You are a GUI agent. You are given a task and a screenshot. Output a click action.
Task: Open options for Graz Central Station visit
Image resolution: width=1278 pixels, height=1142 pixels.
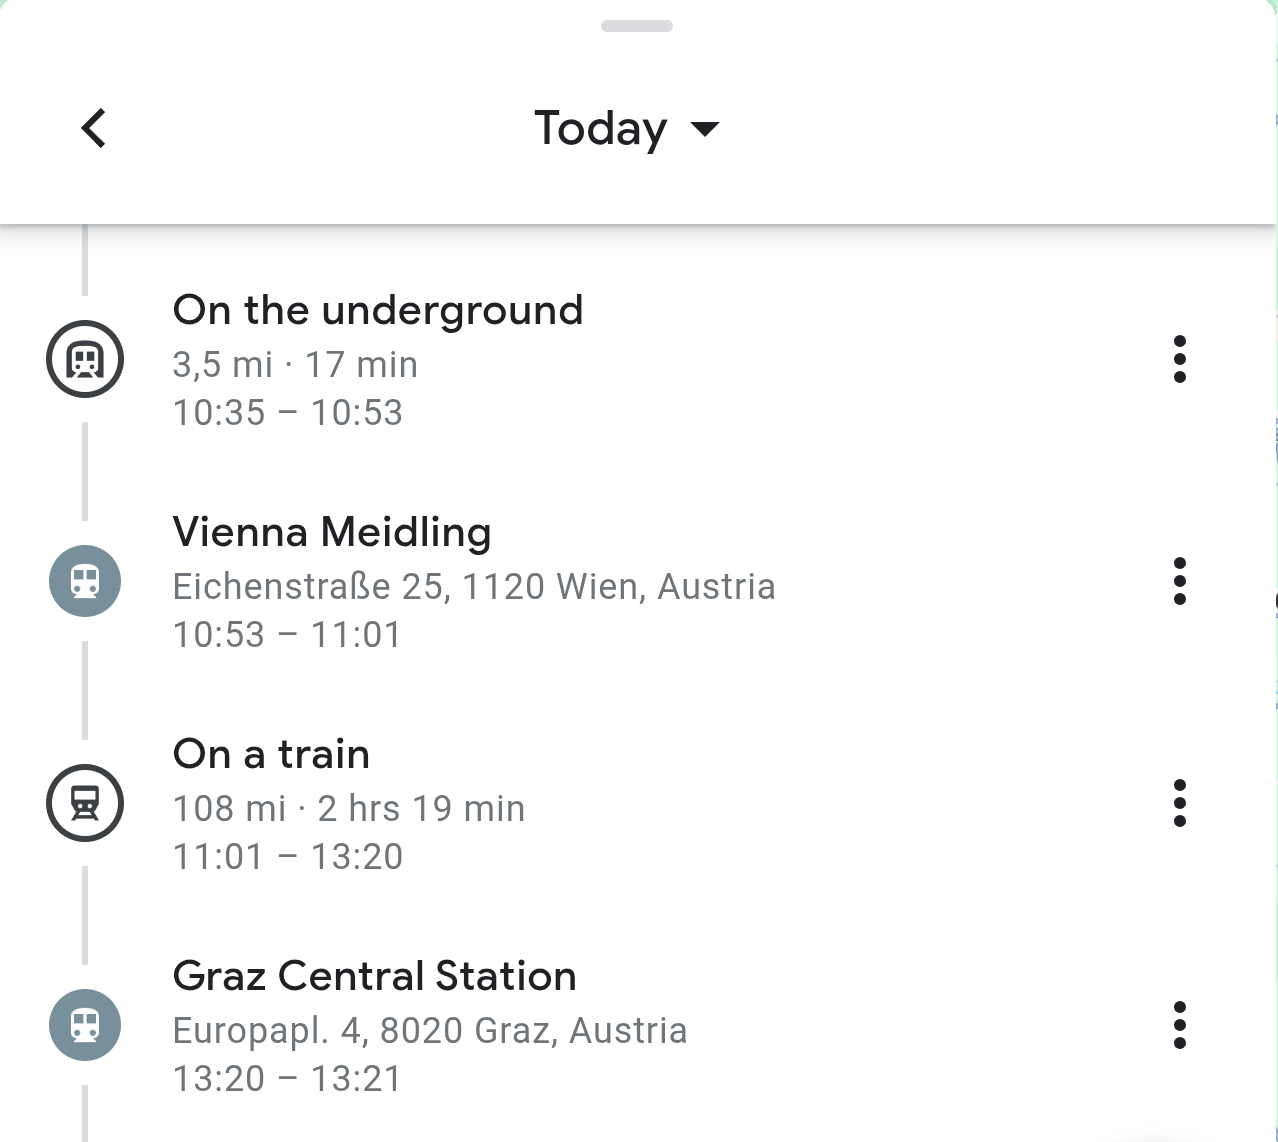pyautogui.click(x=1180, y=1025)
